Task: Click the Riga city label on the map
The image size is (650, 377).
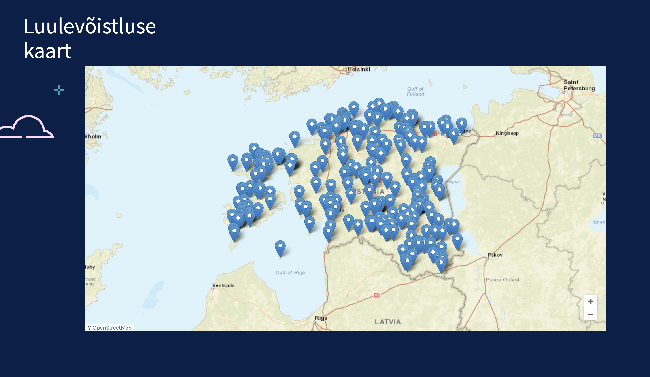Action: 320,318
